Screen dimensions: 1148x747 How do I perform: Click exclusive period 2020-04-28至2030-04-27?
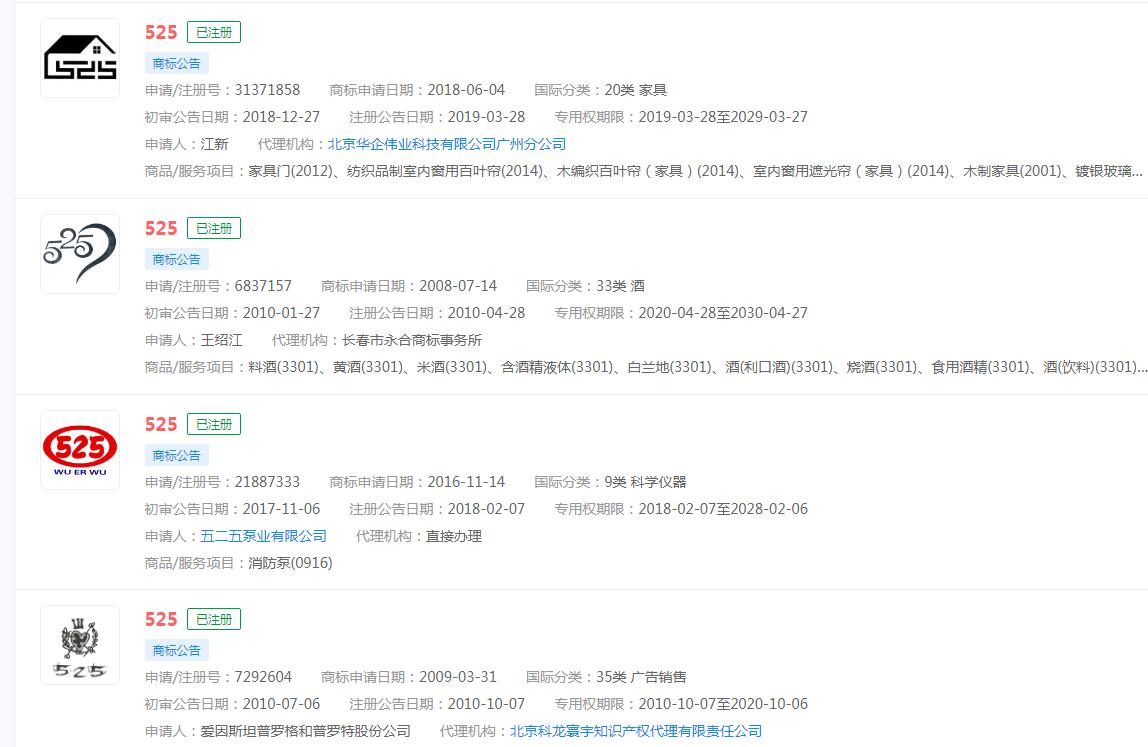[x=723, y=313]
